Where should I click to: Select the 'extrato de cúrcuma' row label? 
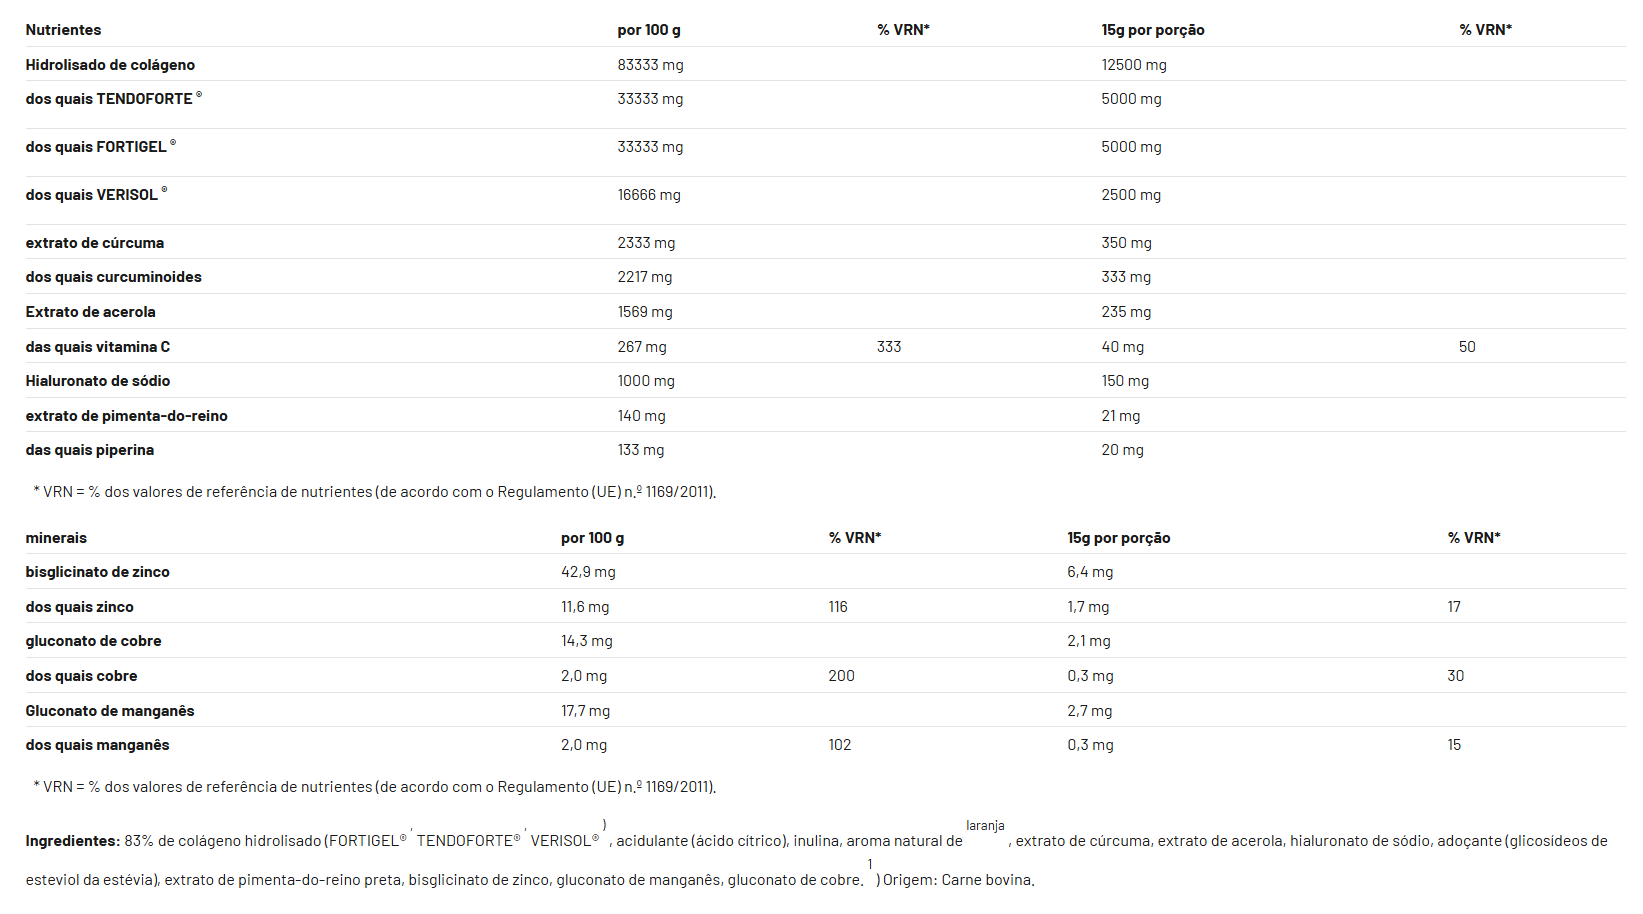pos(95,243)
